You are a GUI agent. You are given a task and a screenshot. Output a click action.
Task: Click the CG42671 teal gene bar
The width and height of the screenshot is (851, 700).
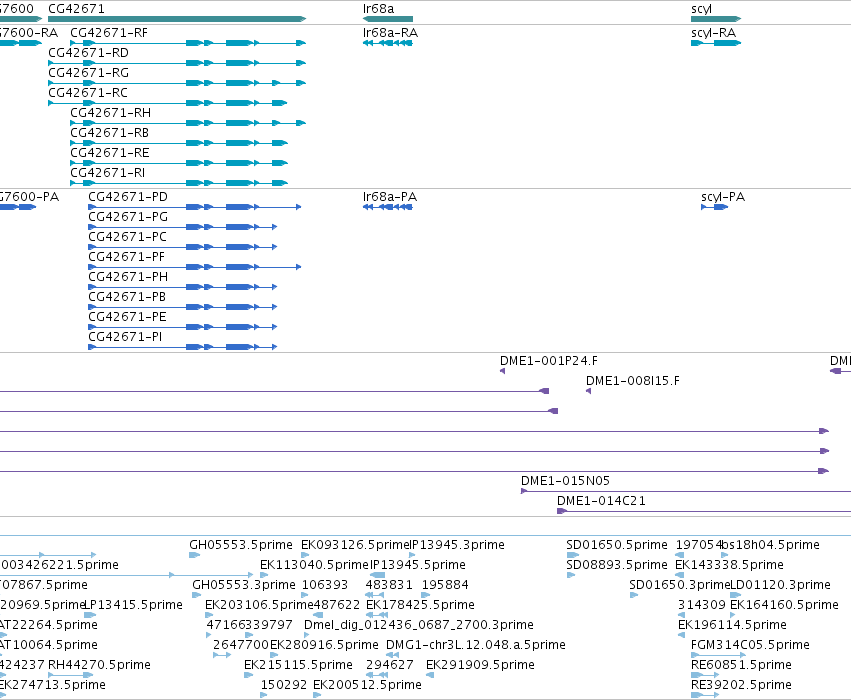pos(177,19)
